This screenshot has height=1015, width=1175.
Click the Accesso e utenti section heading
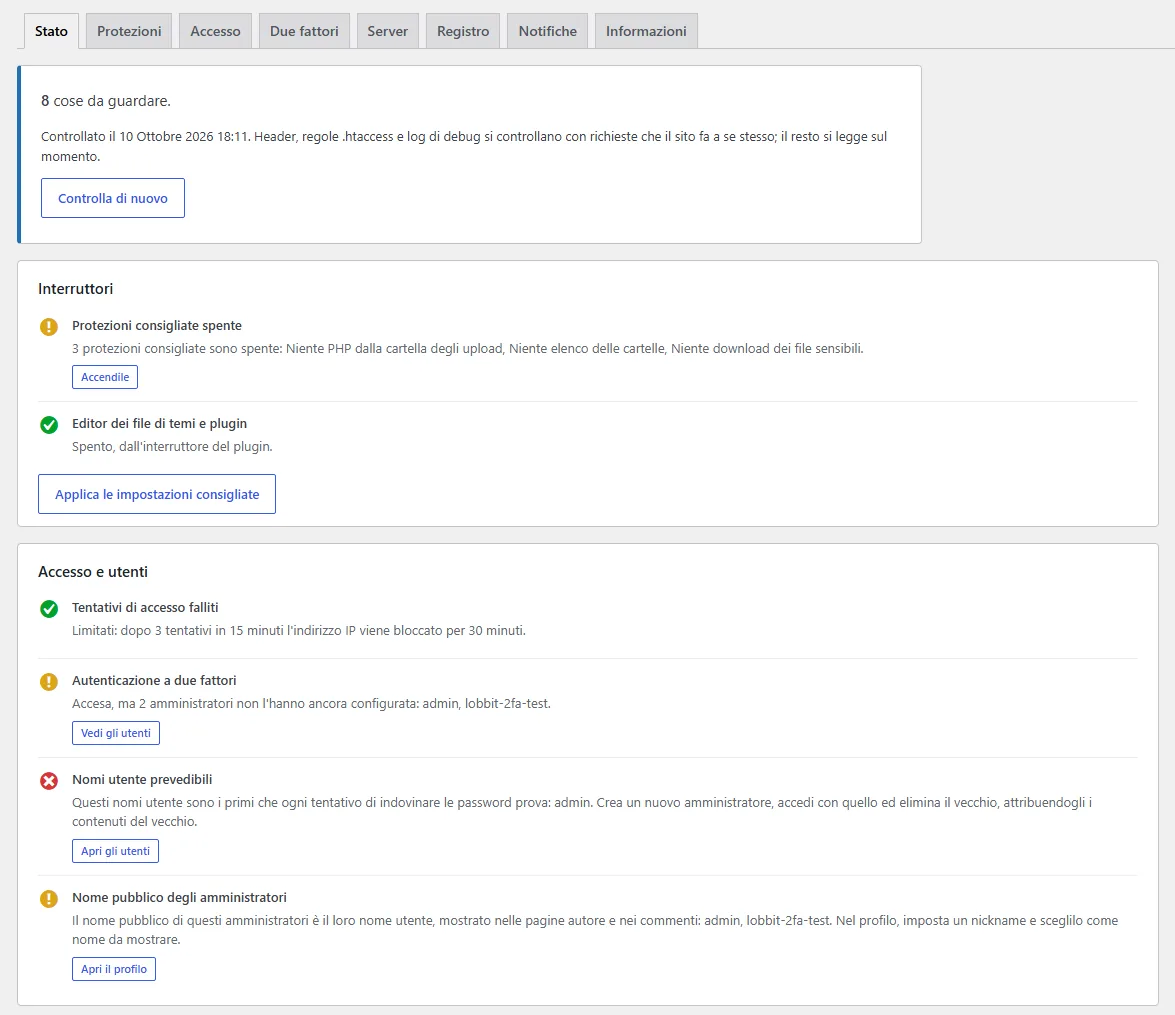pos(93,571)
